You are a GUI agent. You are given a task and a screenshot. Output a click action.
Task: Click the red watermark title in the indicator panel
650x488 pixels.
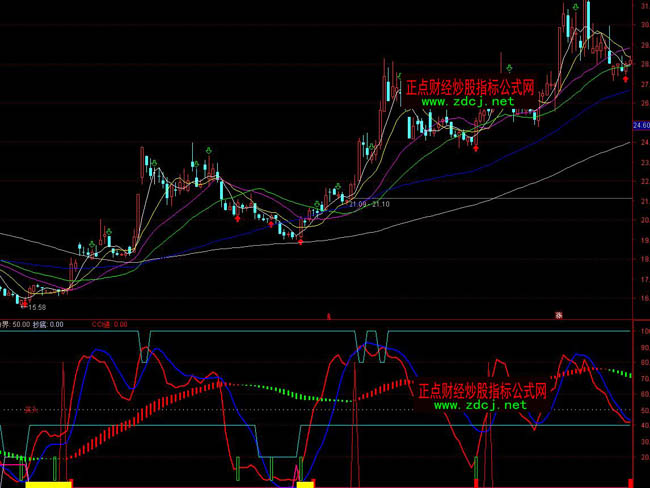click(x=483, y=390)
